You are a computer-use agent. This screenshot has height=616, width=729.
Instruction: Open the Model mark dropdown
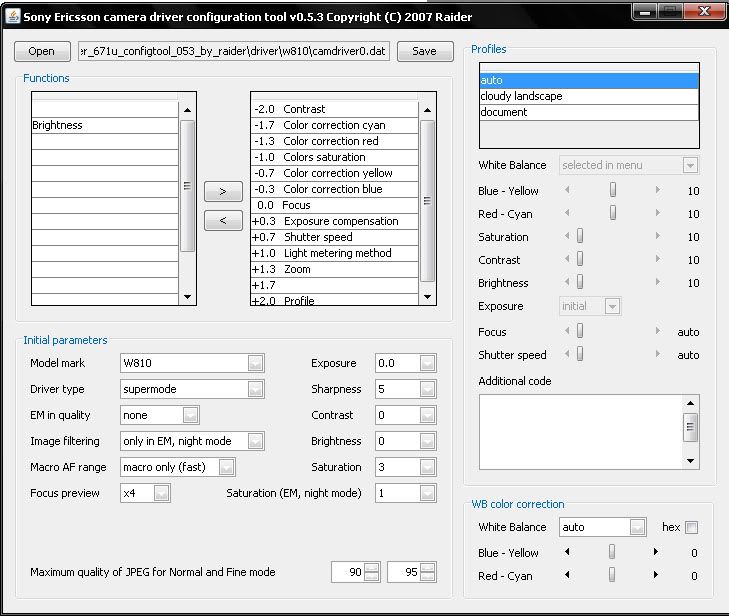pos(255,363)
